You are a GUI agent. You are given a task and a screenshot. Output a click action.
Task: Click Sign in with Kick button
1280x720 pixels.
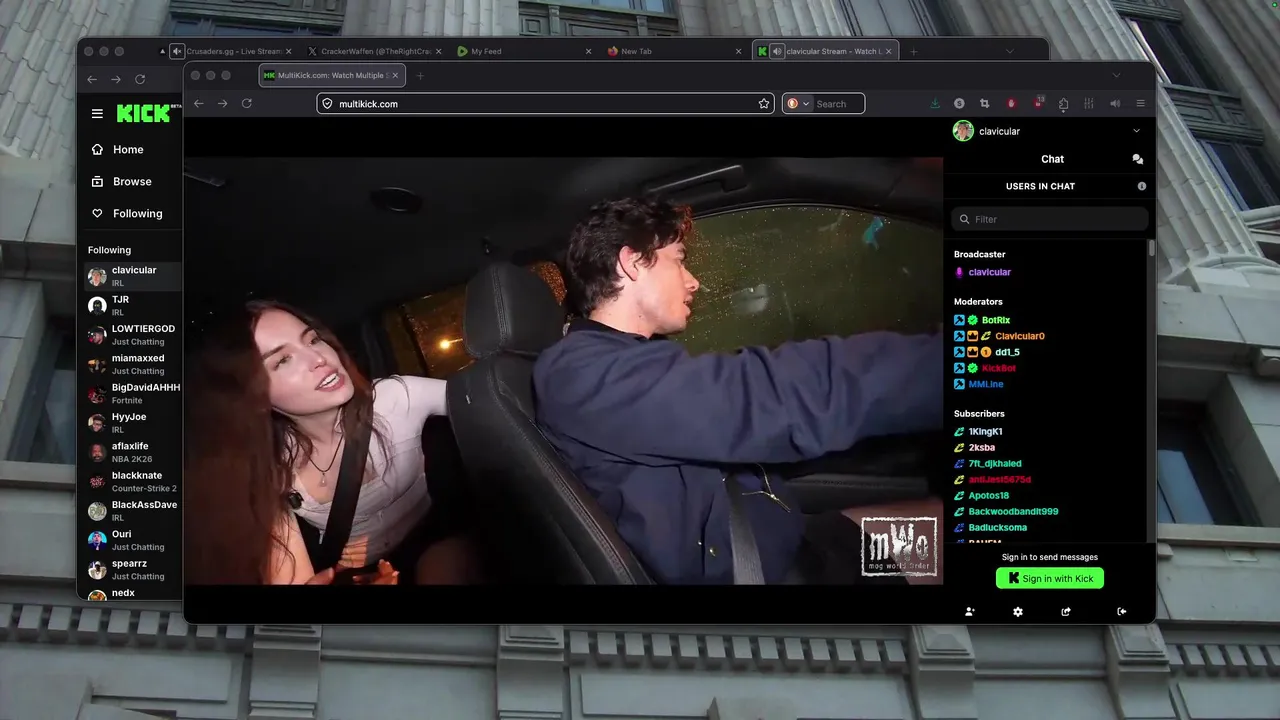(1050, 578)
